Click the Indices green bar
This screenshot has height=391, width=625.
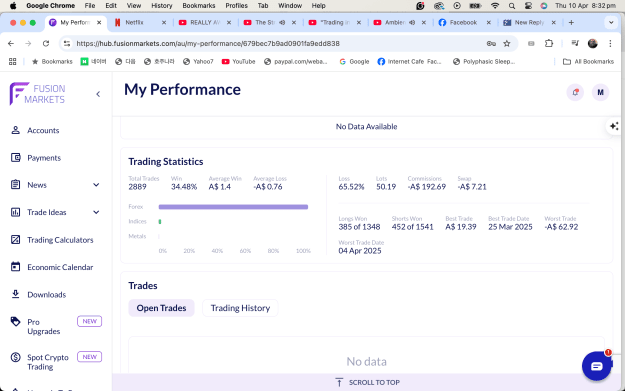coord(160,222)
